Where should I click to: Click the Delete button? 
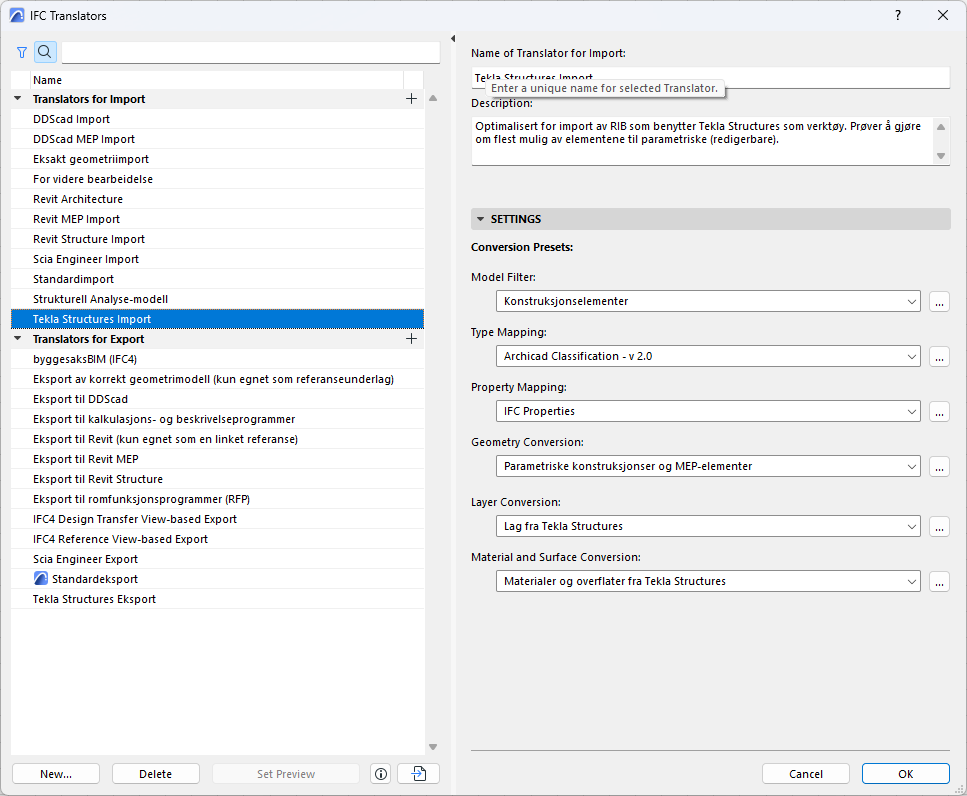[x=155, y=774]
